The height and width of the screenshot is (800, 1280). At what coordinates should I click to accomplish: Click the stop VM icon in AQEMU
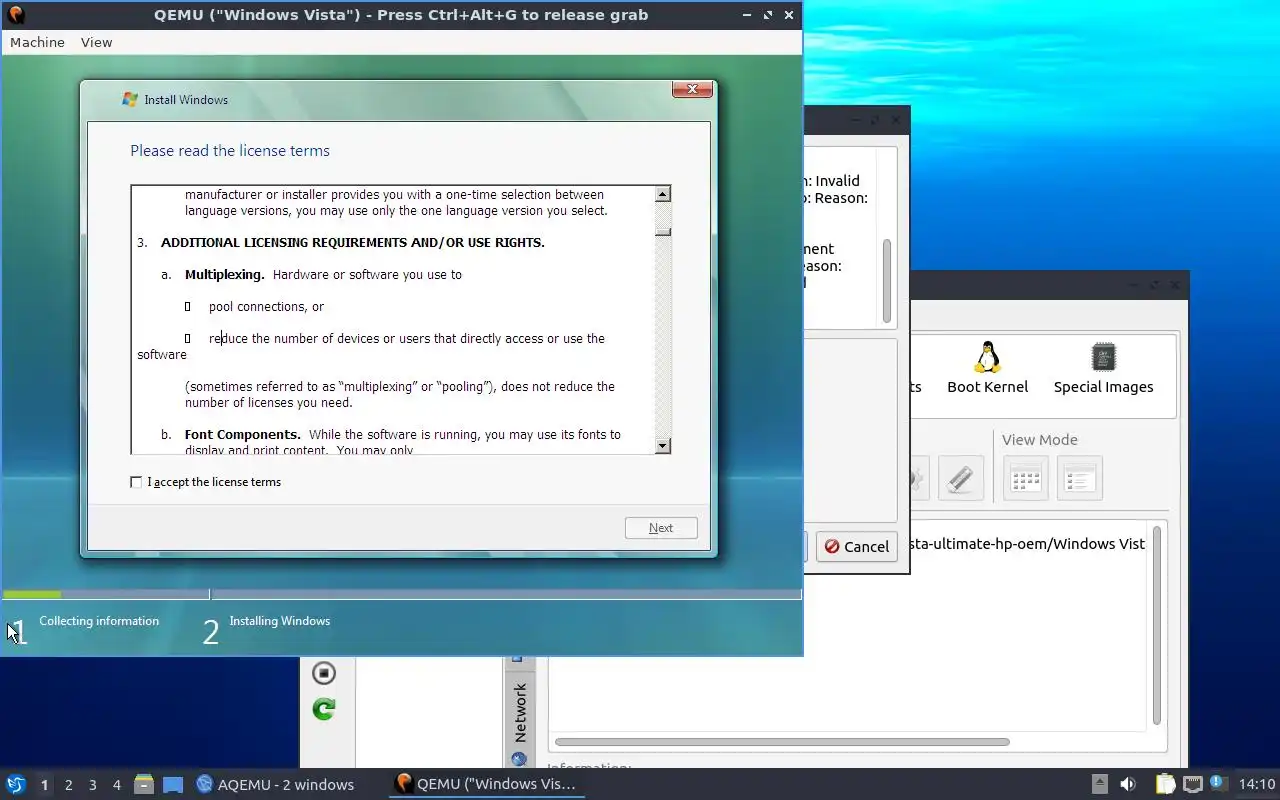[x=324, y=672]
